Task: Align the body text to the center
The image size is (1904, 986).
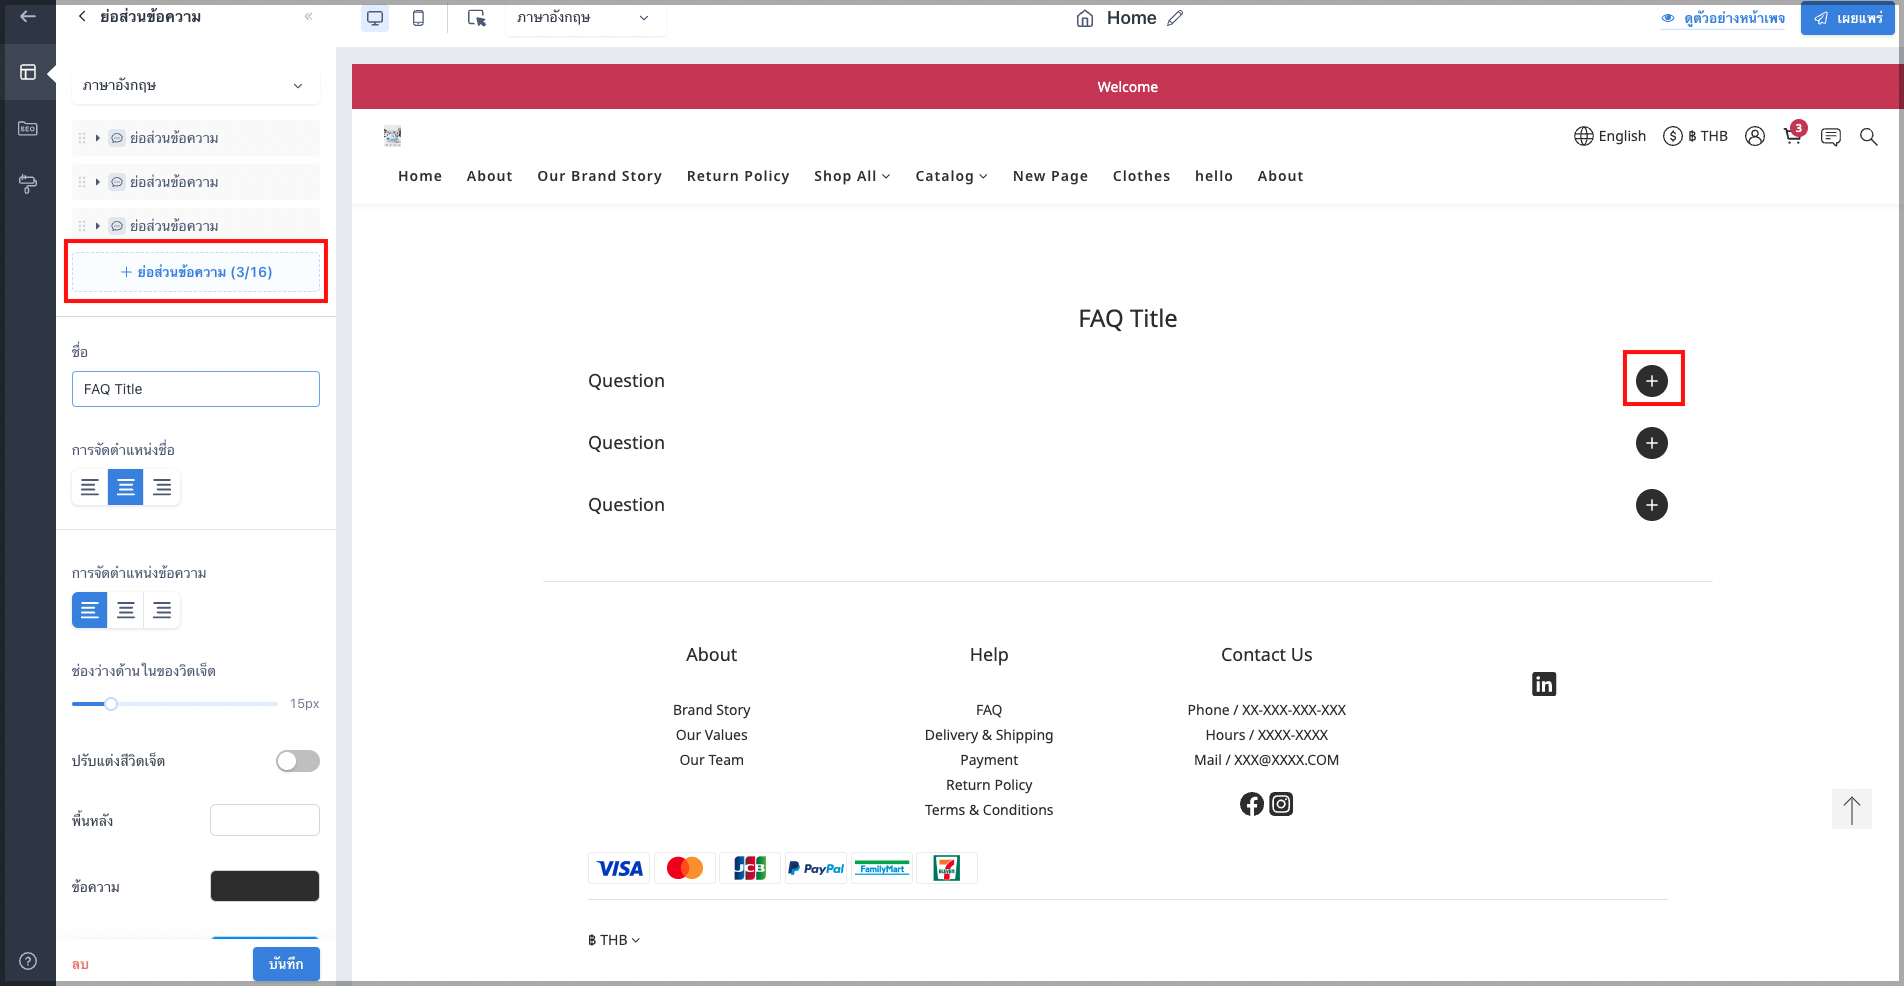Action: pyautogui.click(x=126, y=610)
